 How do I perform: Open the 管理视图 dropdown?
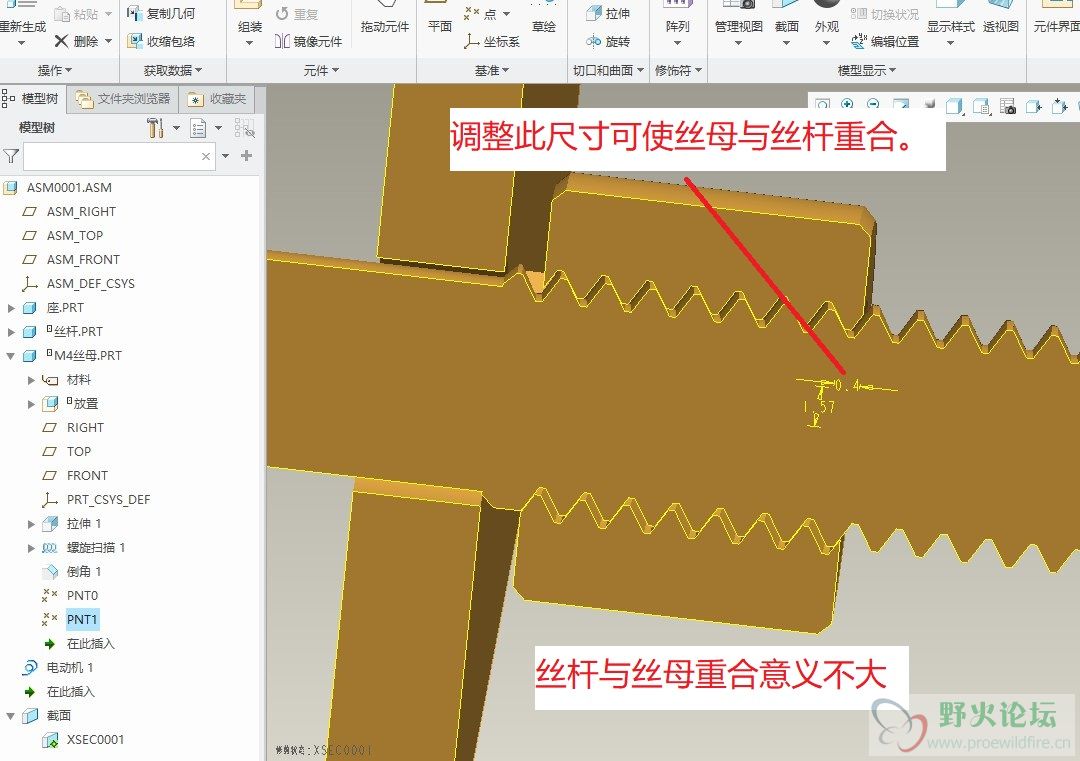(x=738, y=43)
